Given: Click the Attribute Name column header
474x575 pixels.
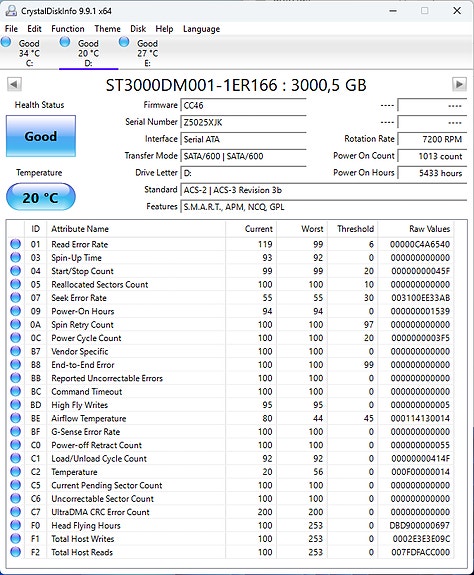Looking at the screenshot, I should coord(136,229).
